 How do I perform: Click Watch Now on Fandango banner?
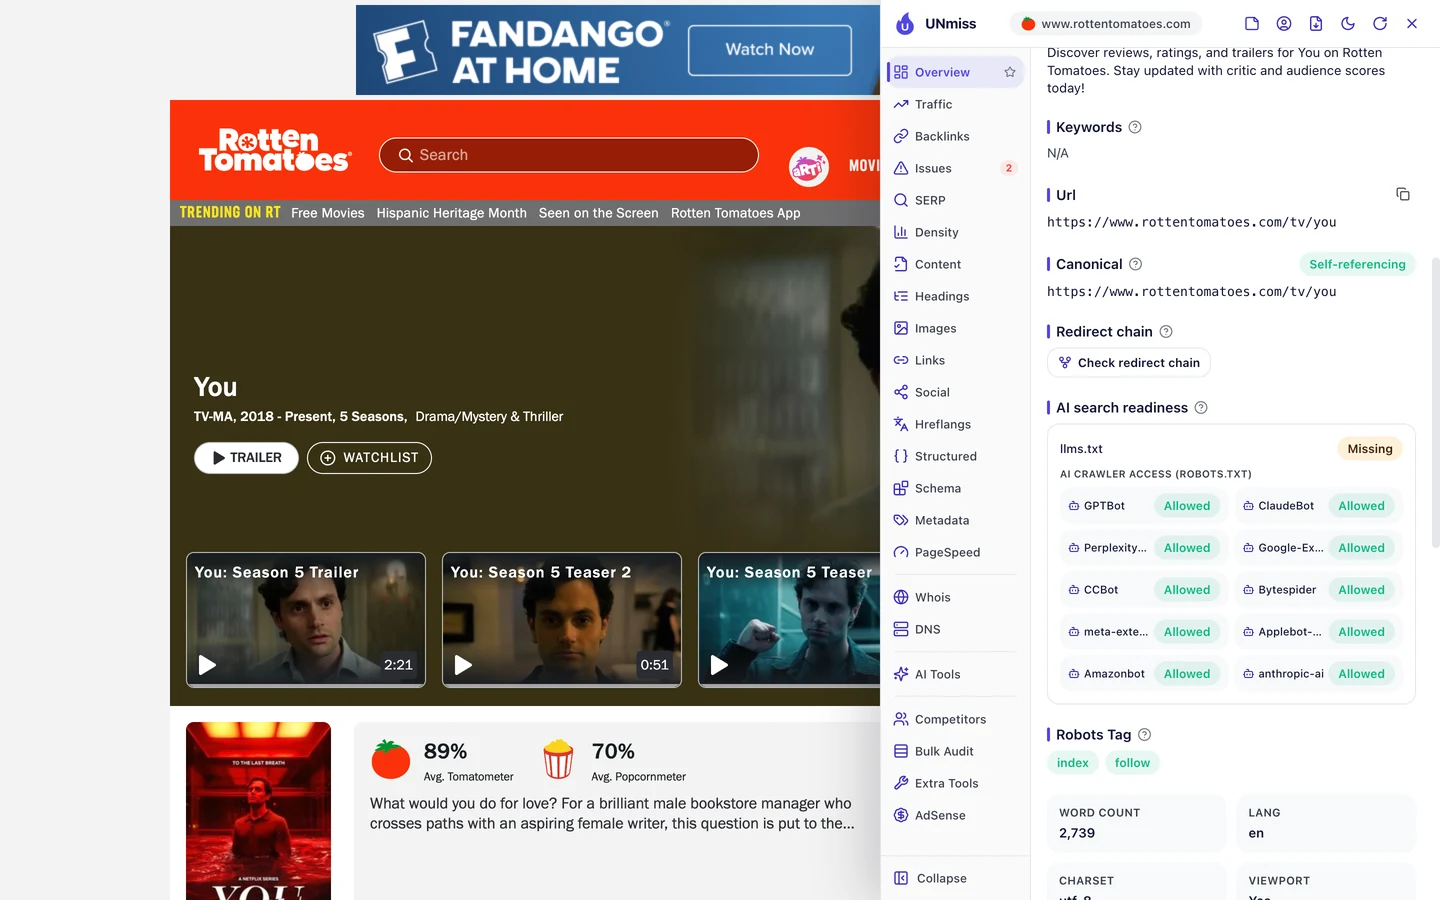click(769, 50)
